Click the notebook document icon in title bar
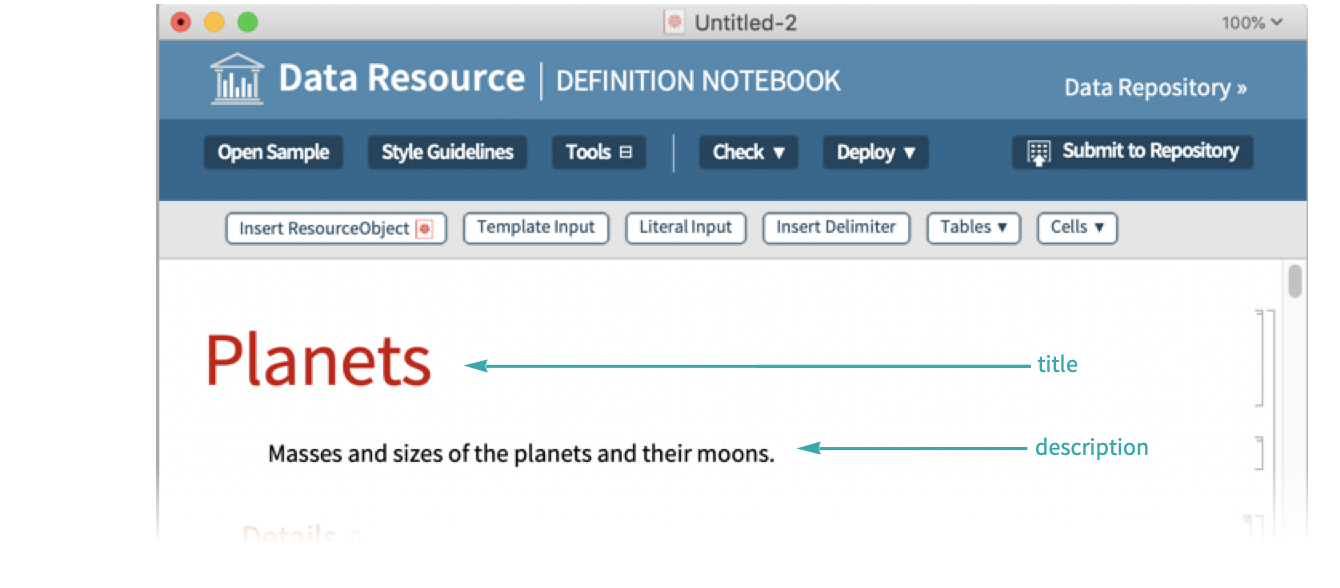This screenshot has height=588, width=1340. point(674,22)
